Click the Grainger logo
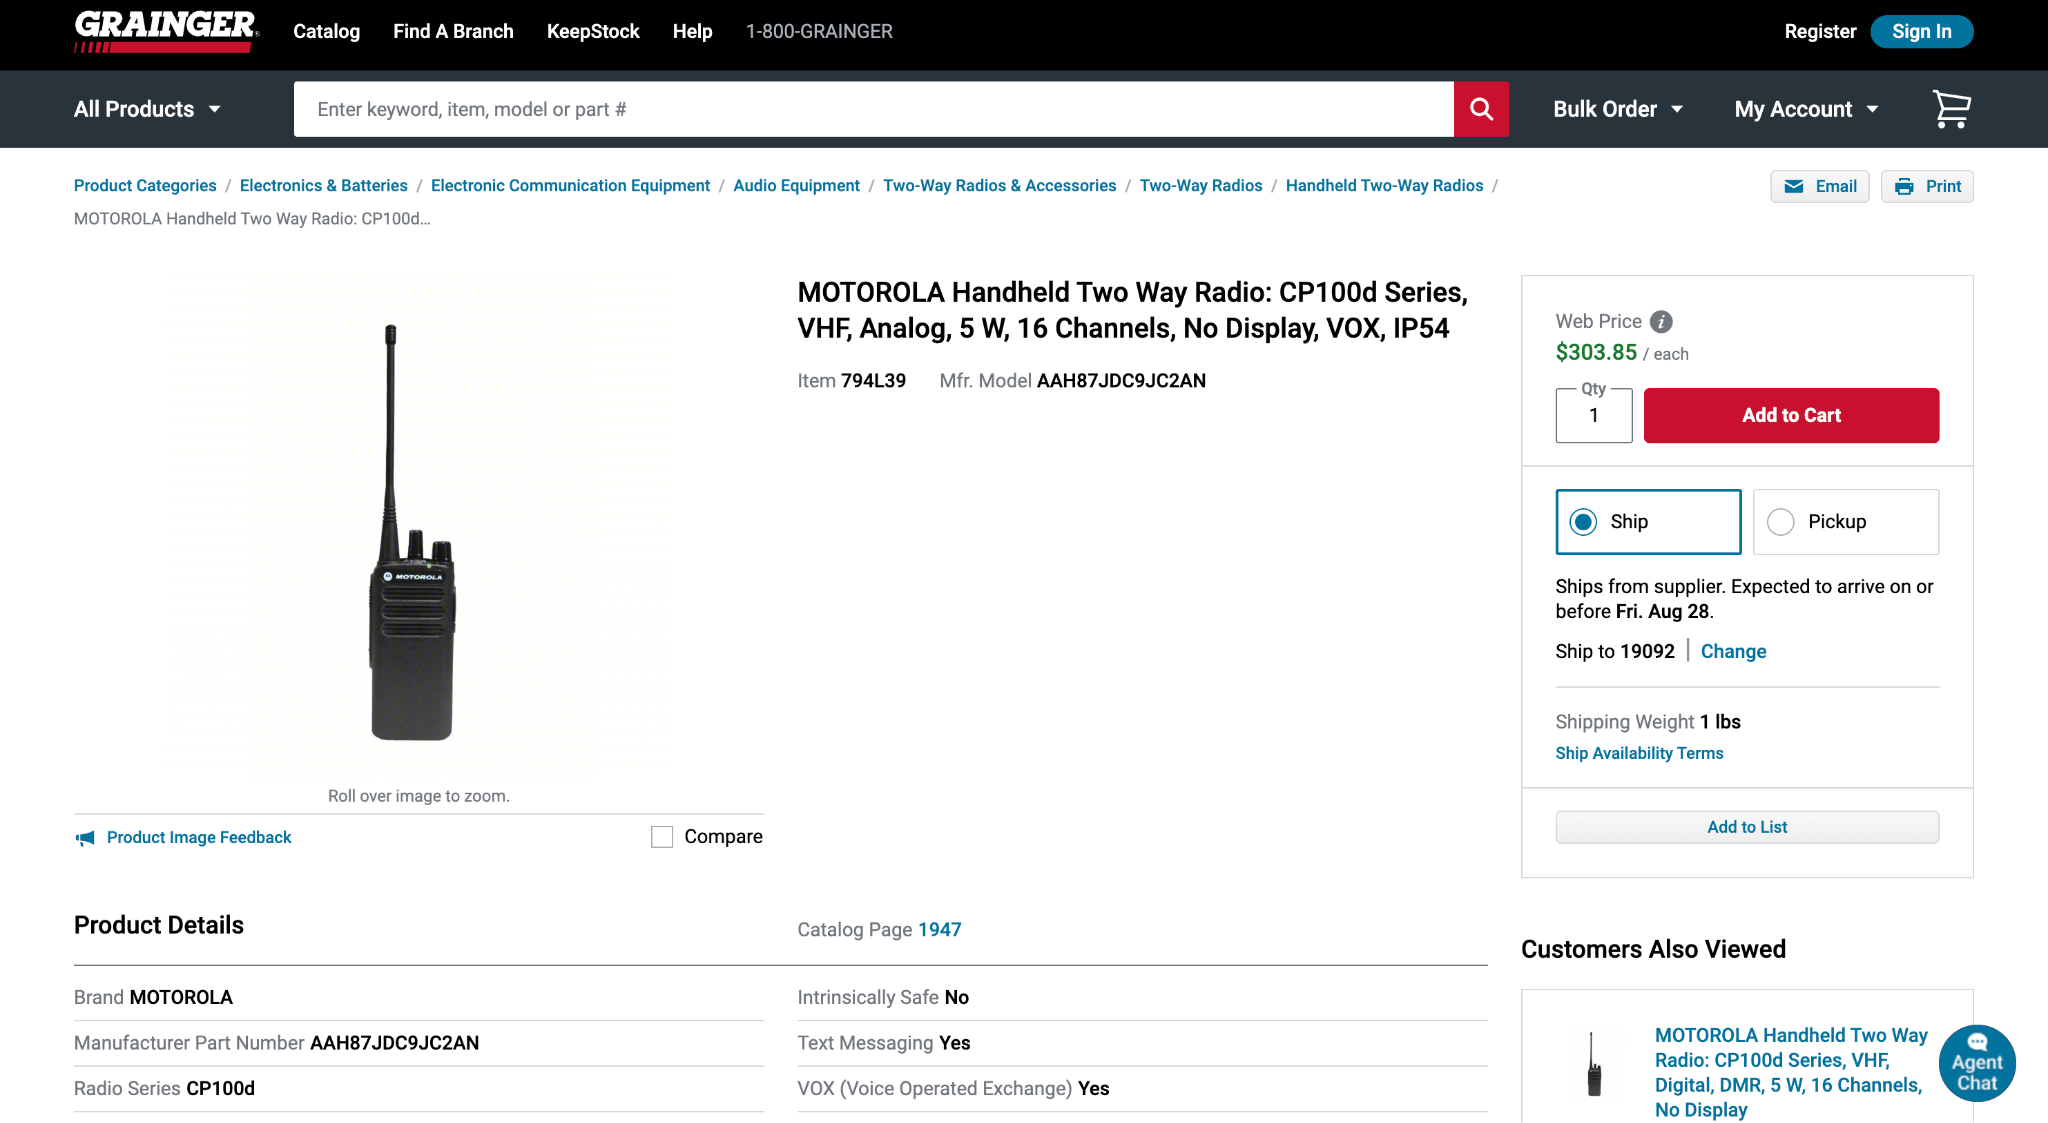The height and width of the screenshot is (1123, 2048). (166, 31)
